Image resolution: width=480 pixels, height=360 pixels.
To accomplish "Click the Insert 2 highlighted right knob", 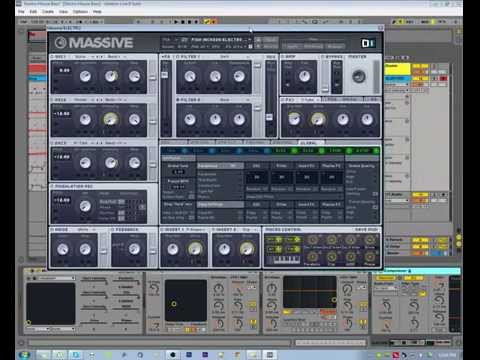I will (247, 249).
